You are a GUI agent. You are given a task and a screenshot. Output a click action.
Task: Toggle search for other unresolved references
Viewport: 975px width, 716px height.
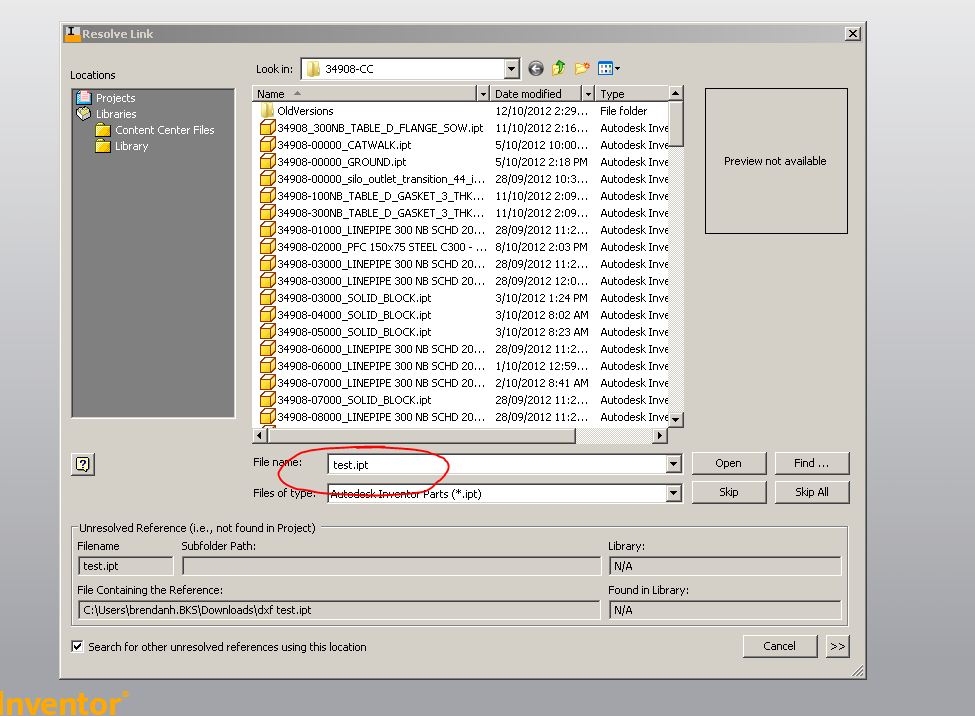click(77, 646)
